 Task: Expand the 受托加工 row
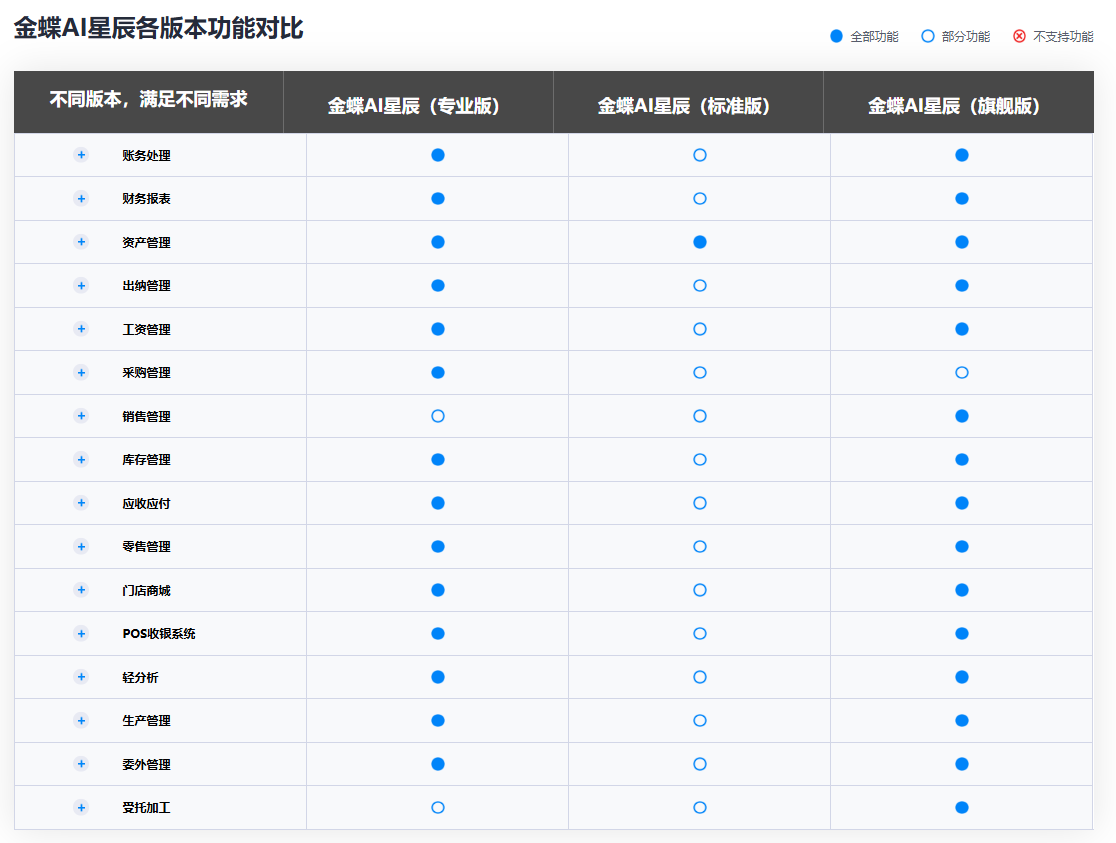pos(81,807)
